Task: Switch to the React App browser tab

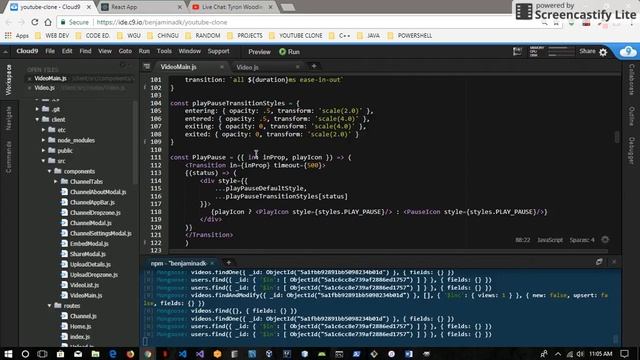Action: (x=142, y=7)
